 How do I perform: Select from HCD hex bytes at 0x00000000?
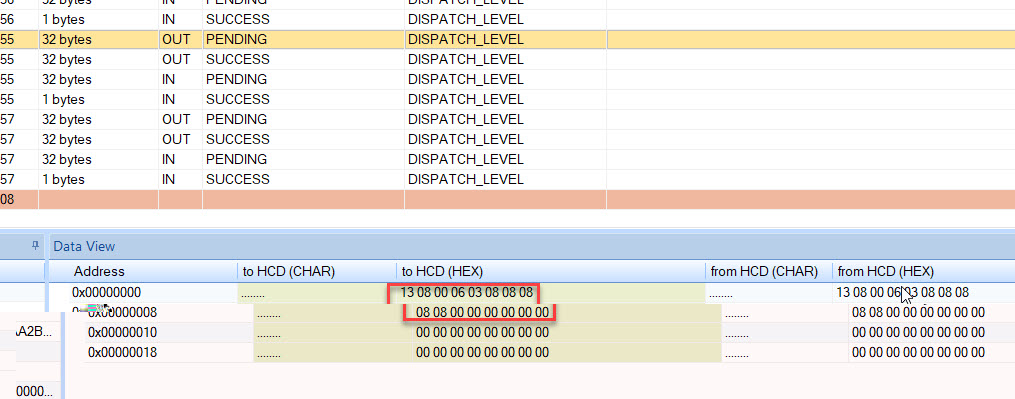pyautogui.click(x=902, y=292)
